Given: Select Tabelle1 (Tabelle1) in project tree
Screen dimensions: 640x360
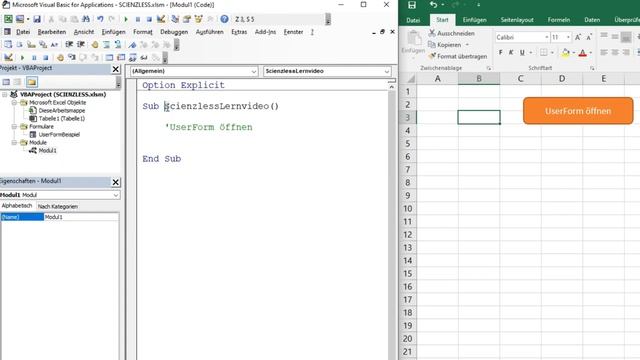Looking at the screenshot, I should 62,118.
